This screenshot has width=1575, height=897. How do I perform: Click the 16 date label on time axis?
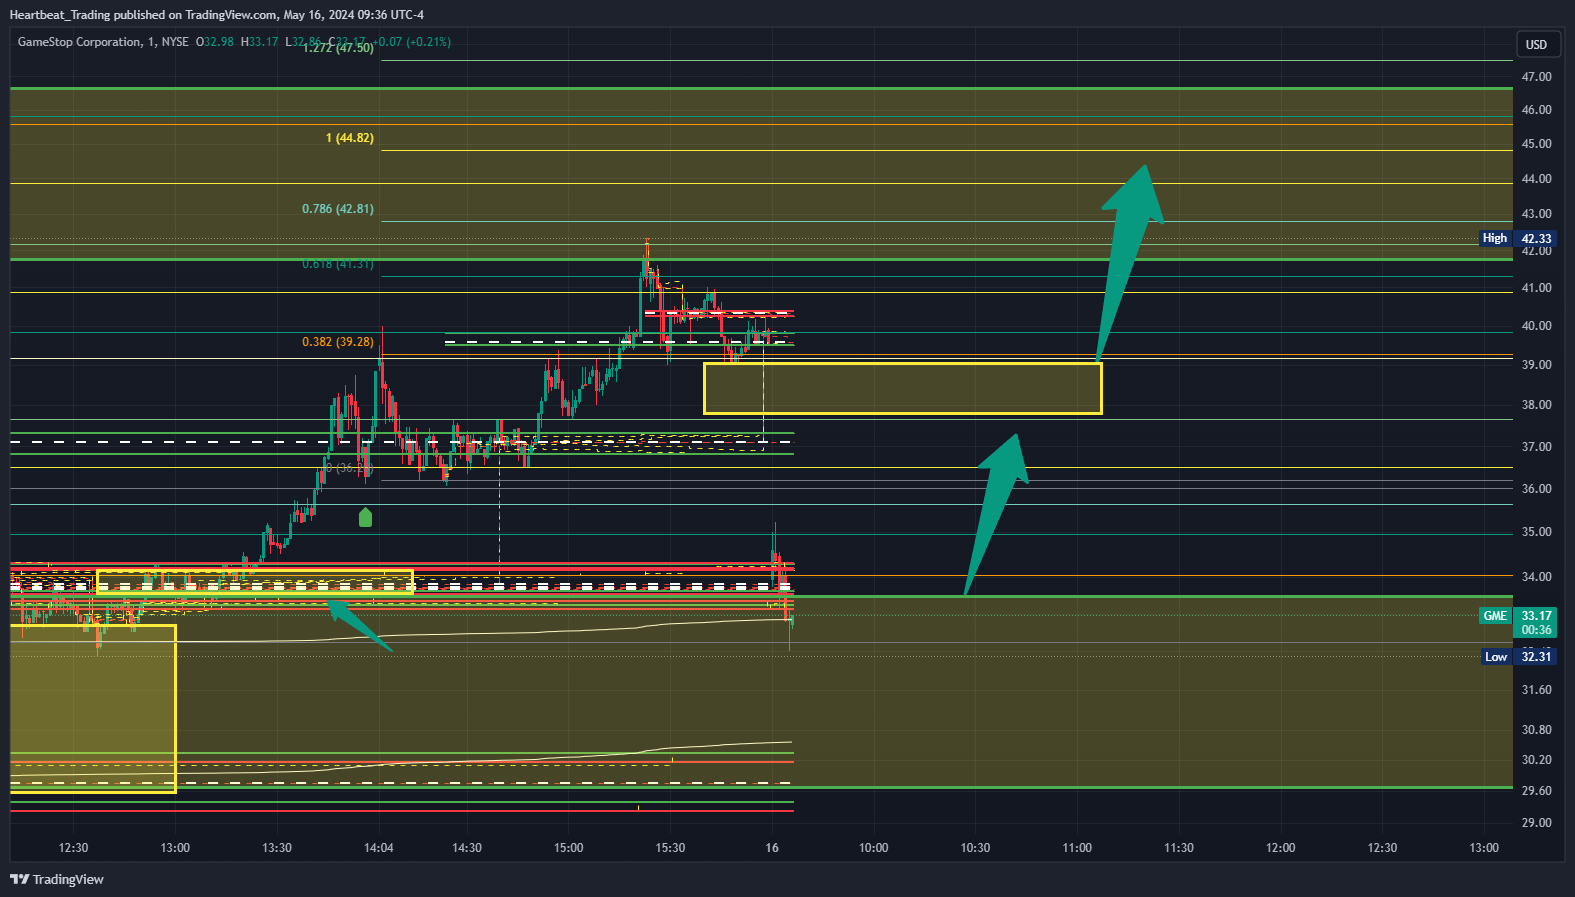pos(772,848)
